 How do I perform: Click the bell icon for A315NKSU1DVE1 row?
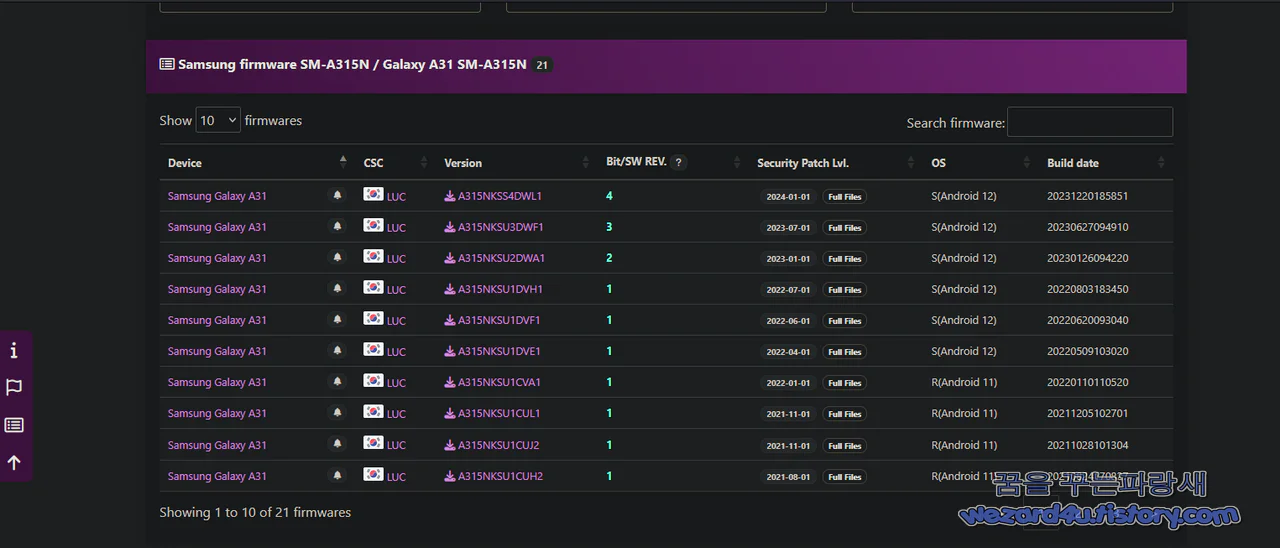pyautogui.click(x=337, y=351)
